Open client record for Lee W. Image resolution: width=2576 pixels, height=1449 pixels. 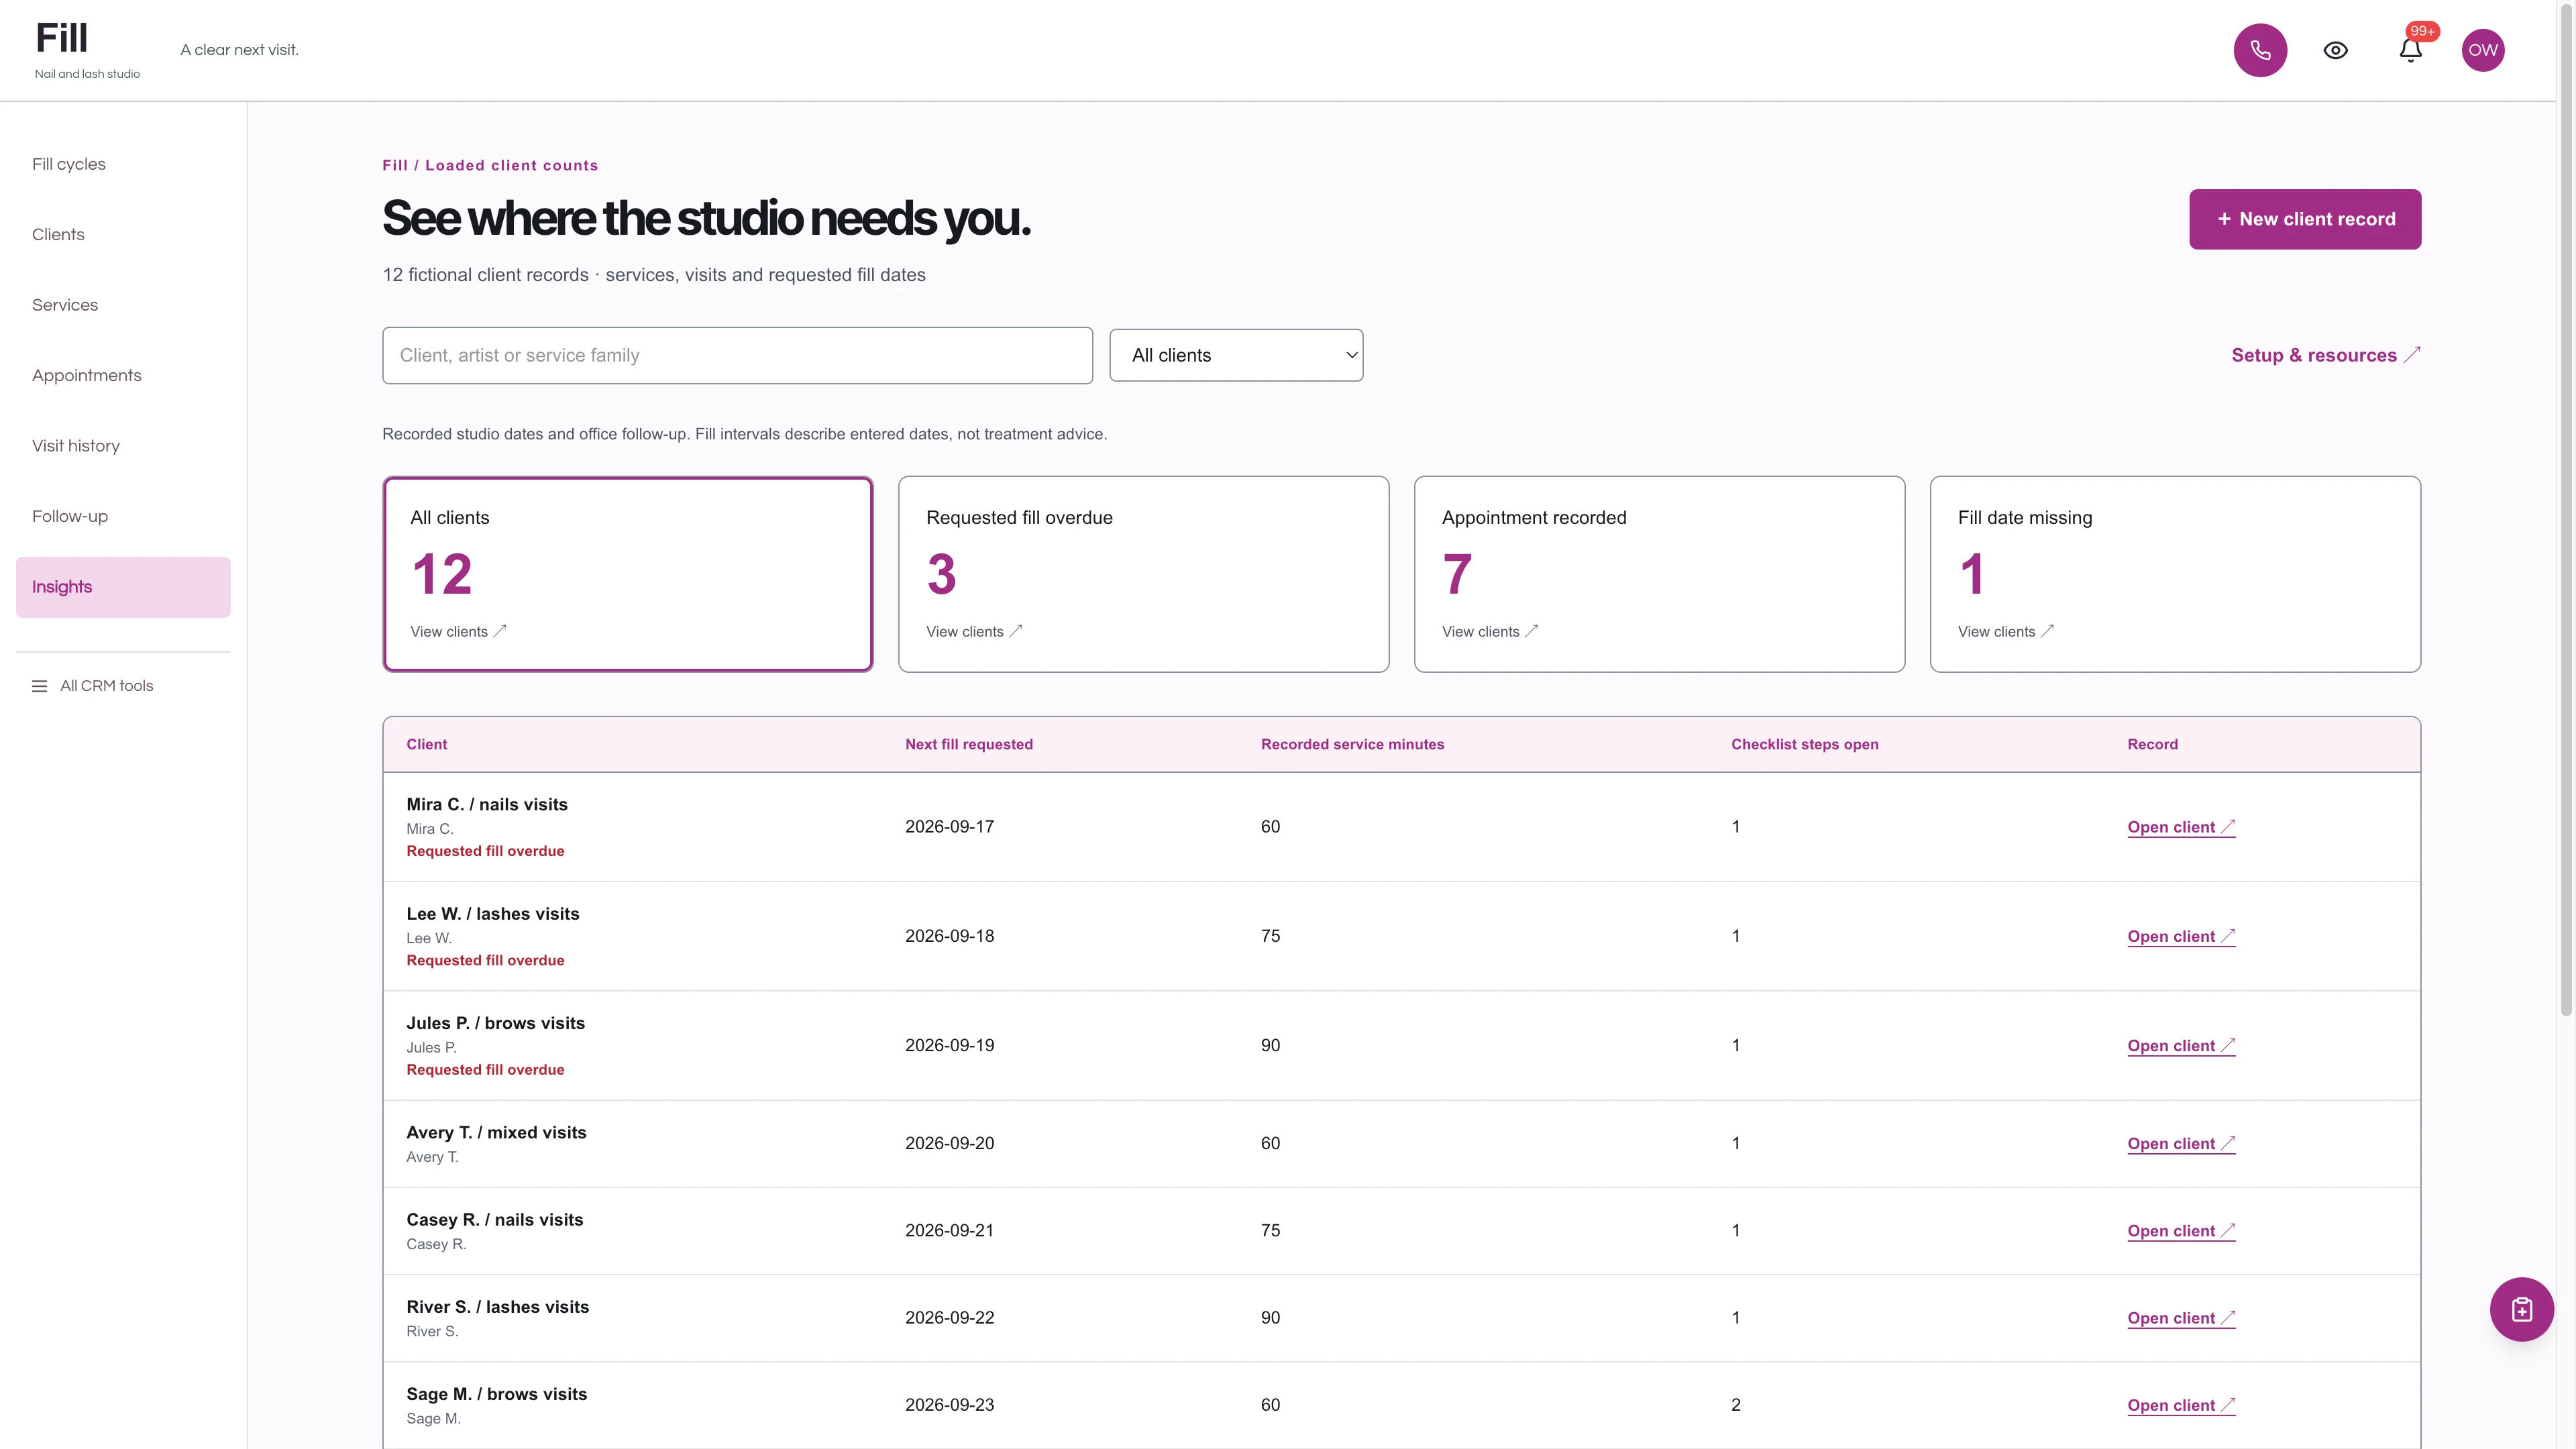coord(2181,936)
